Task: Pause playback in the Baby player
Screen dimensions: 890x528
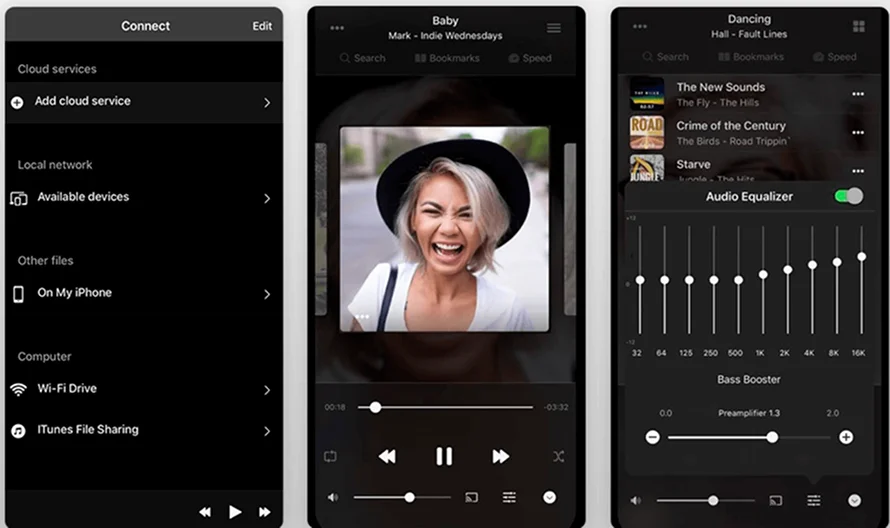Action: click(x=444, y=456)
